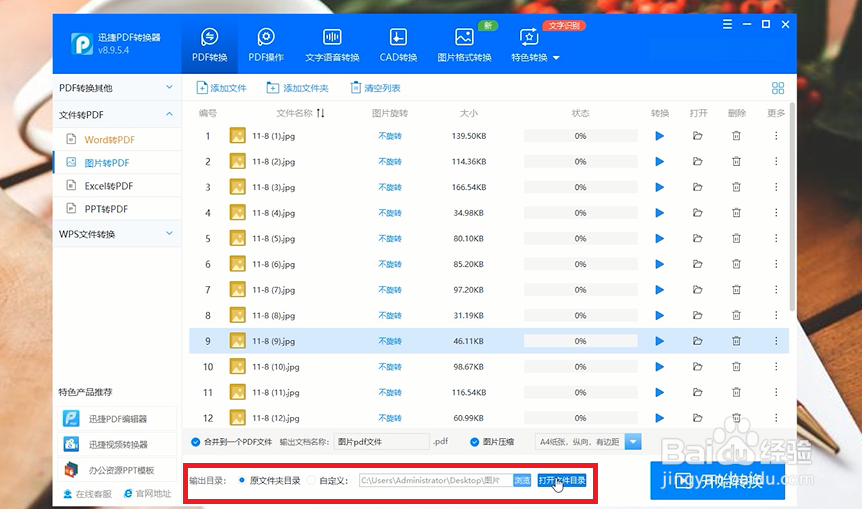Select the 原文件夹目录 radio button
This screenshot has width=862, height=509.
[241, 480]
